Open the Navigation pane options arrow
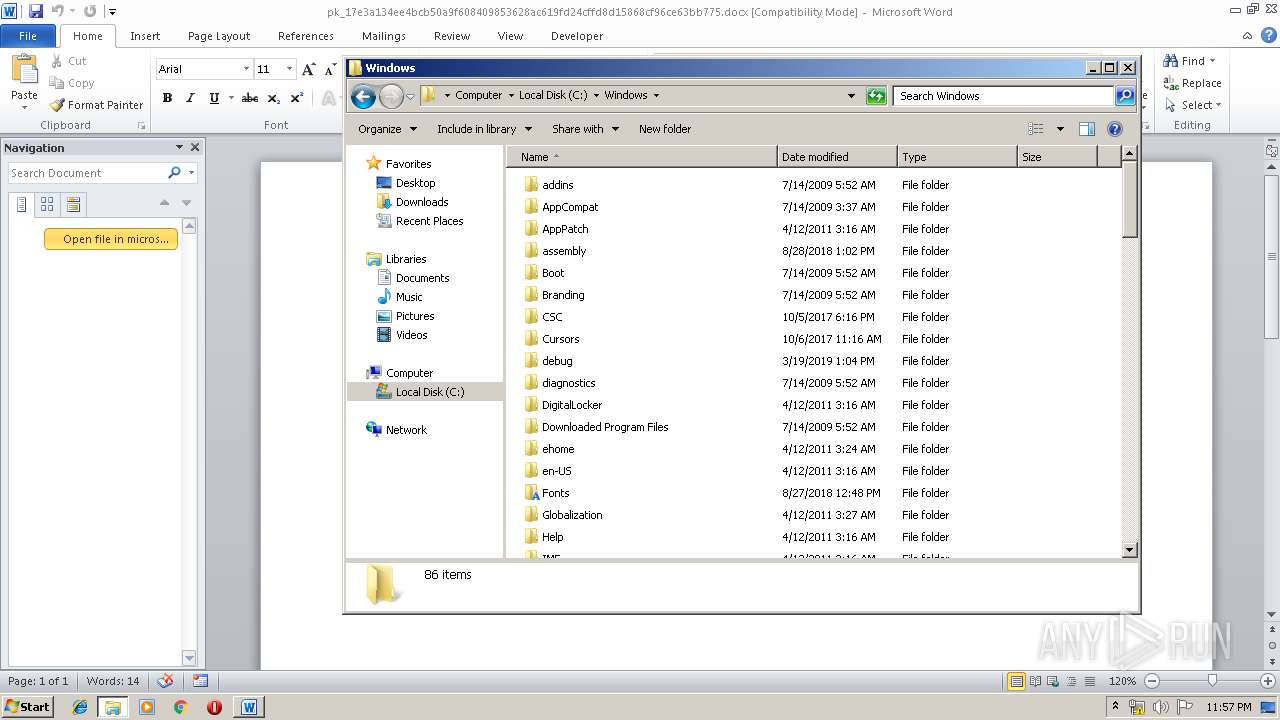 pyautogui.click(x=179, y=147)
